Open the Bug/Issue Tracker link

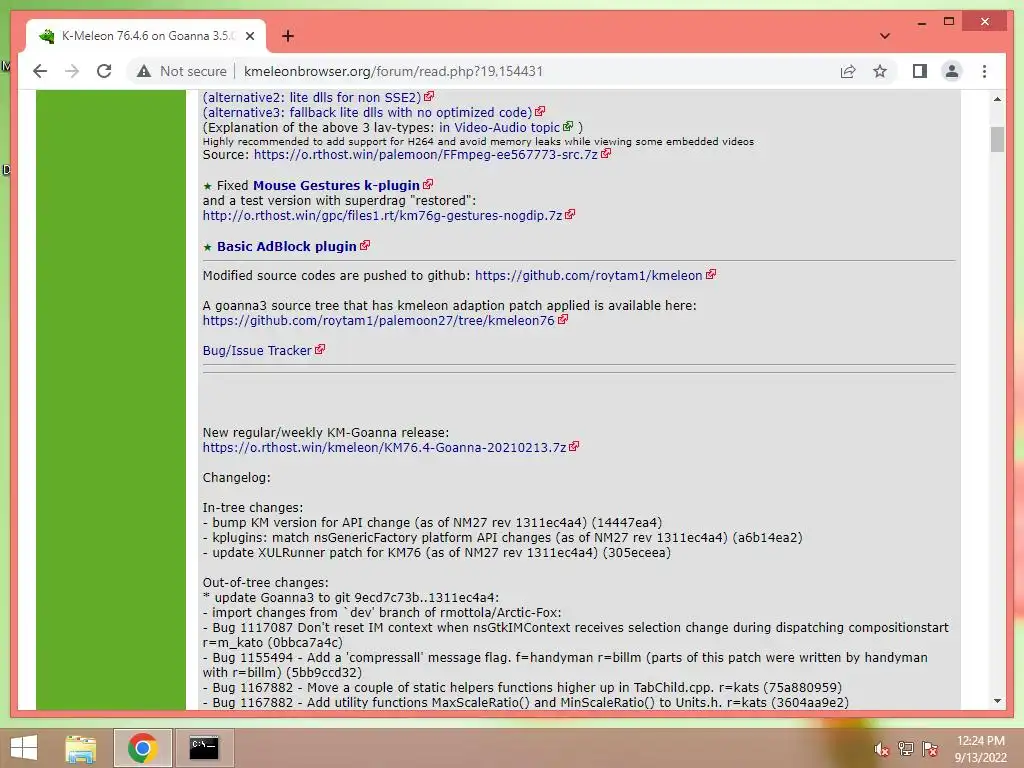257,351
